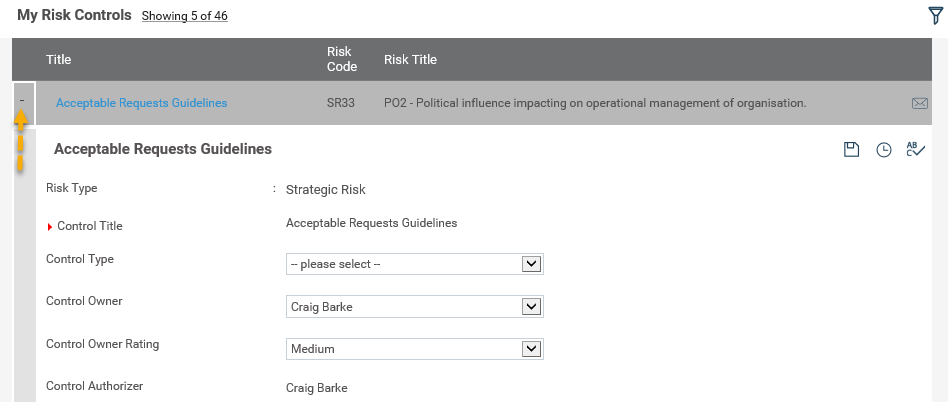This screenshot has height=402, width=948.
Task: Select the SR33 risk code cell
Action: [340, 103]
